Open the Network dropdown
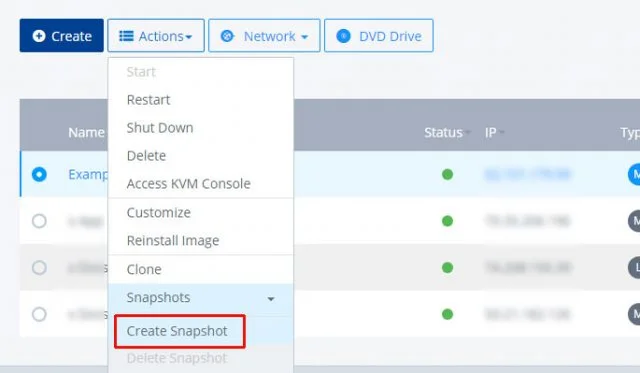The image size is (640, 373). click(x=264, y=36)
